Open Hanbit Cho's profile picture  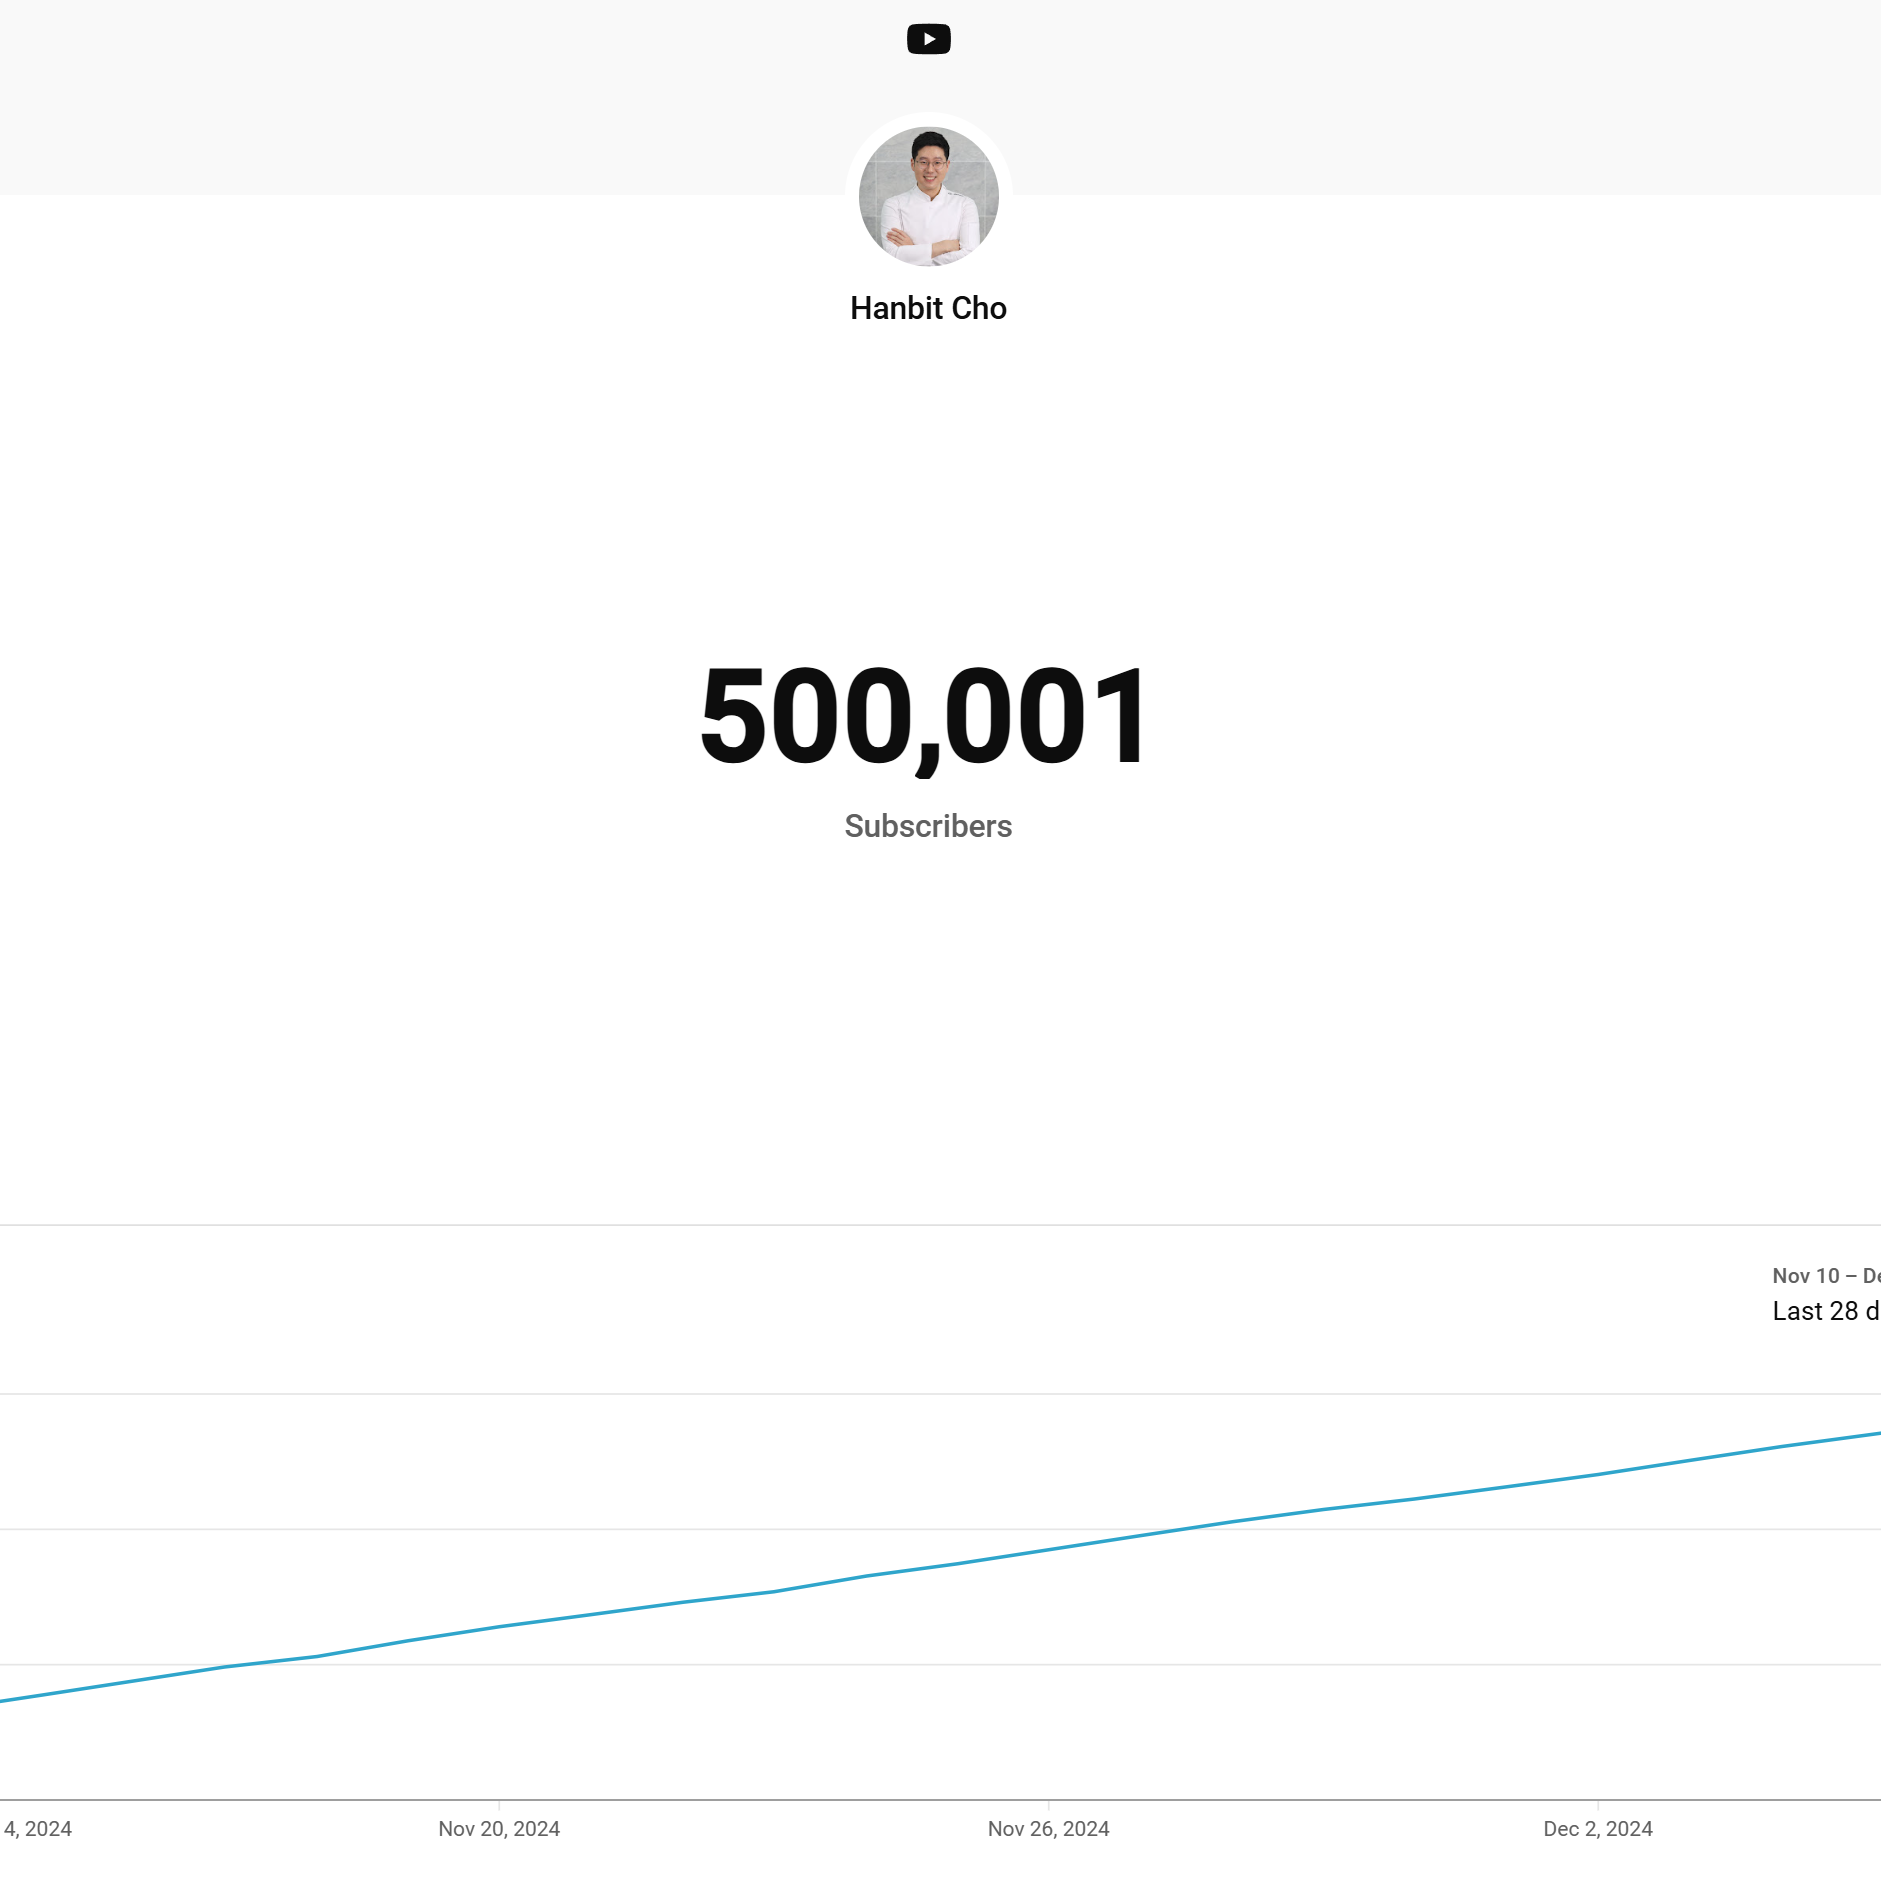click(928, 196)
